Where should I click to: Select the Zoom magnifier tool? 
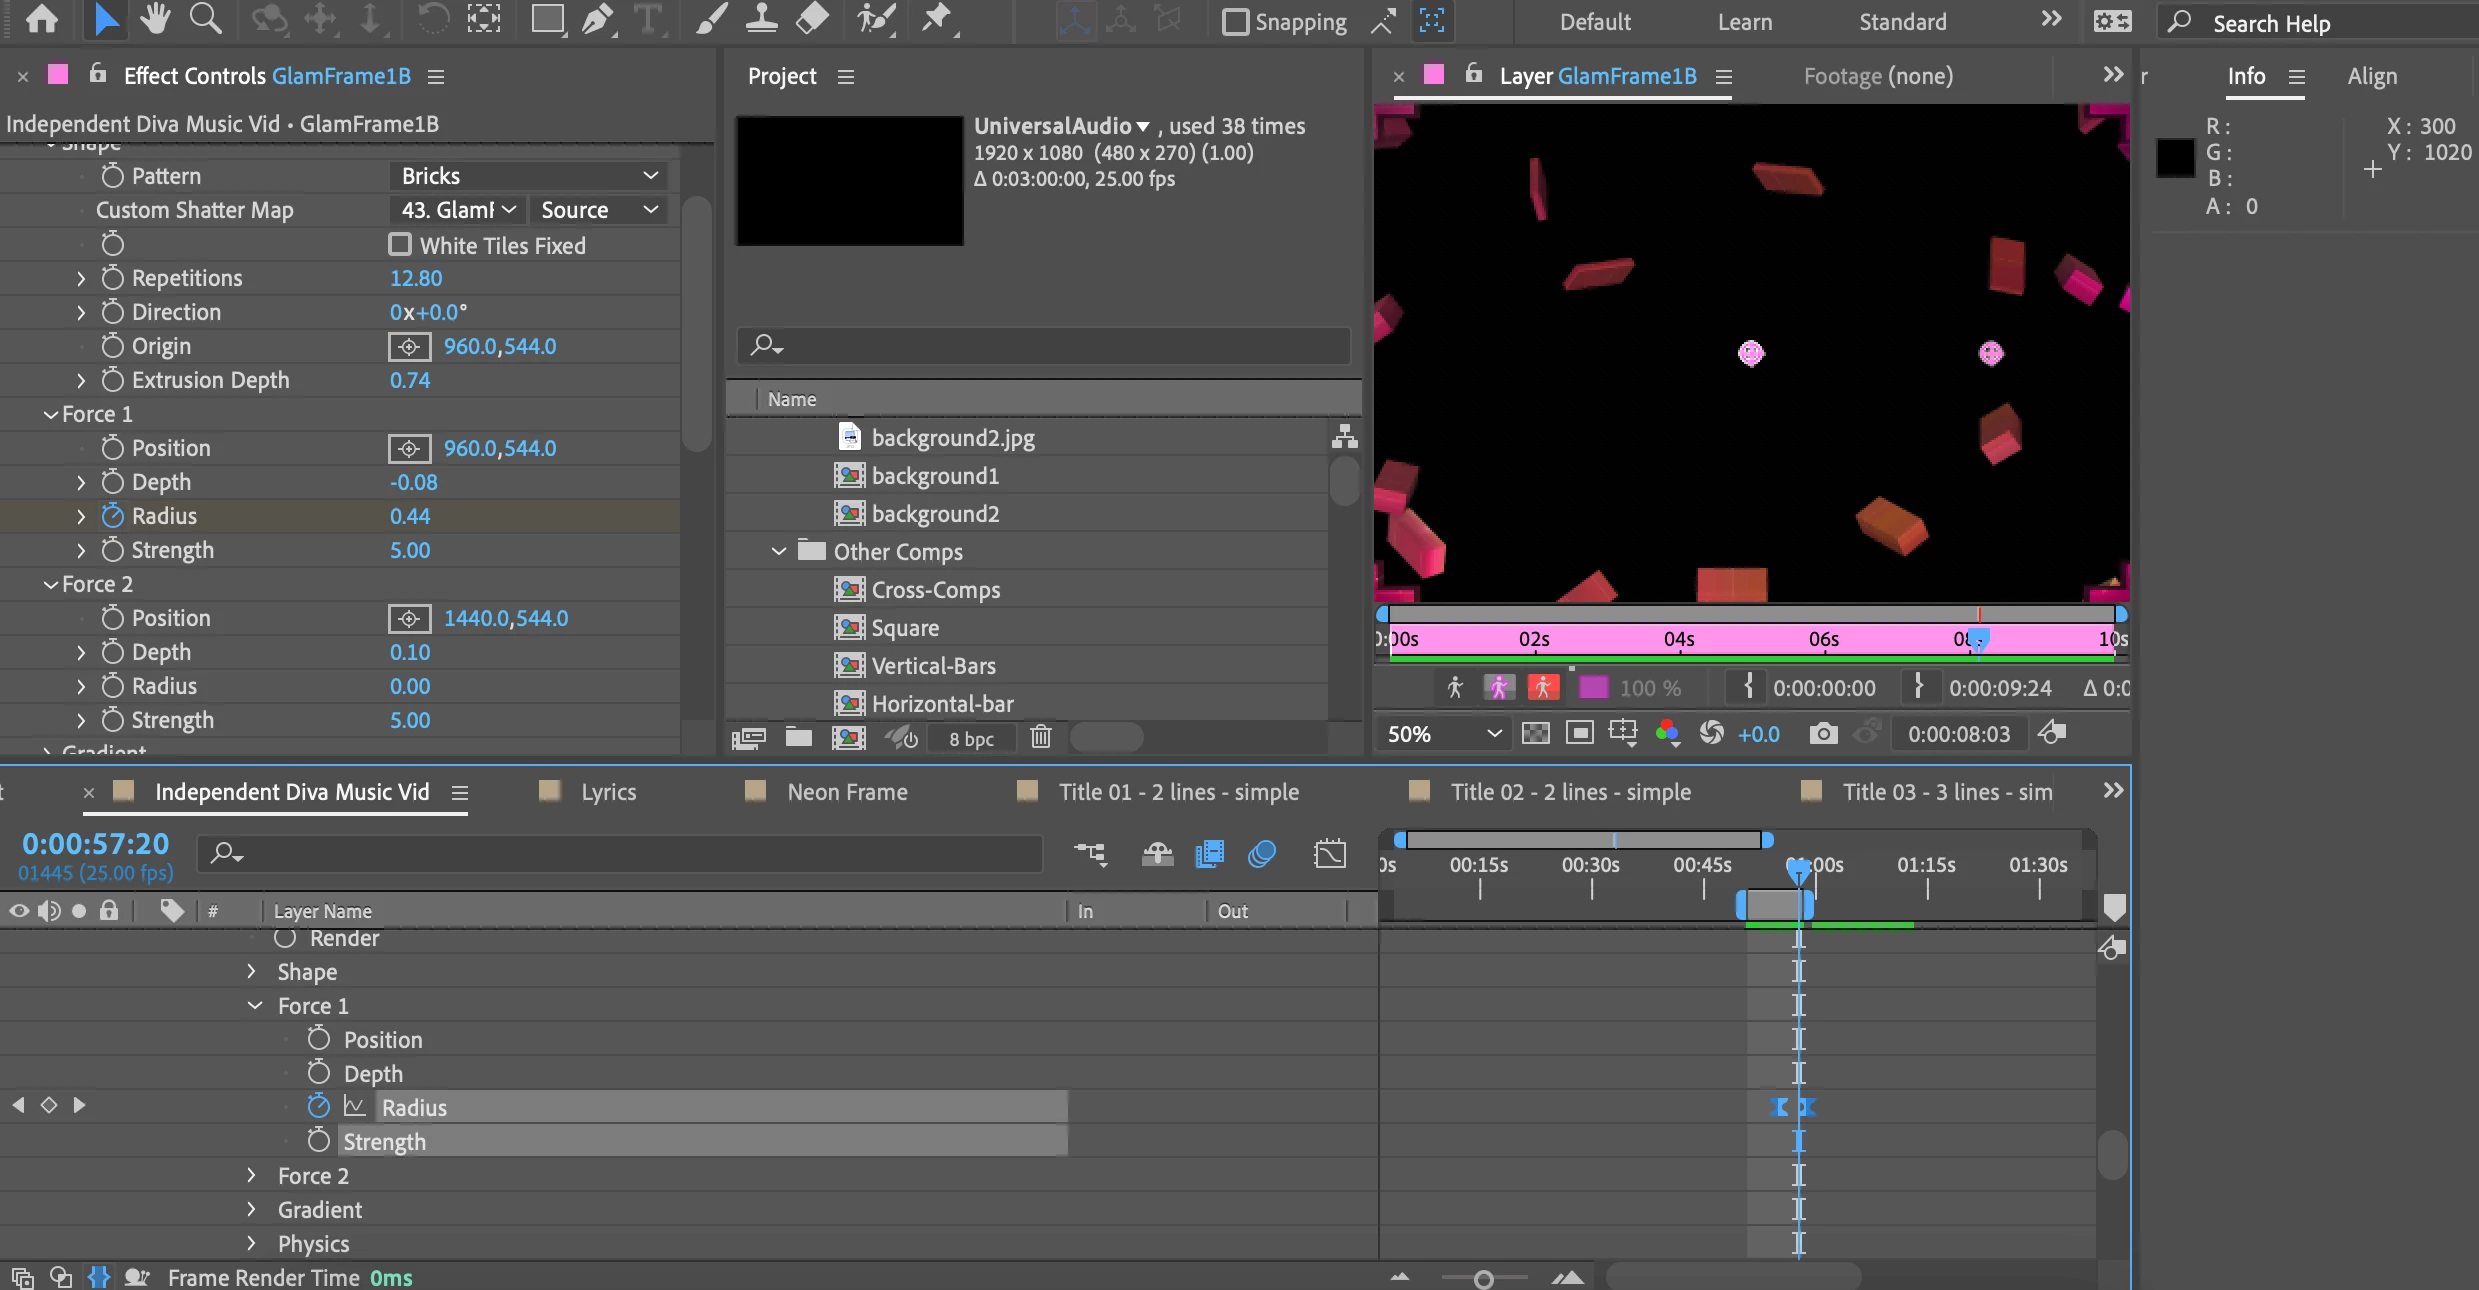[205, 19]
